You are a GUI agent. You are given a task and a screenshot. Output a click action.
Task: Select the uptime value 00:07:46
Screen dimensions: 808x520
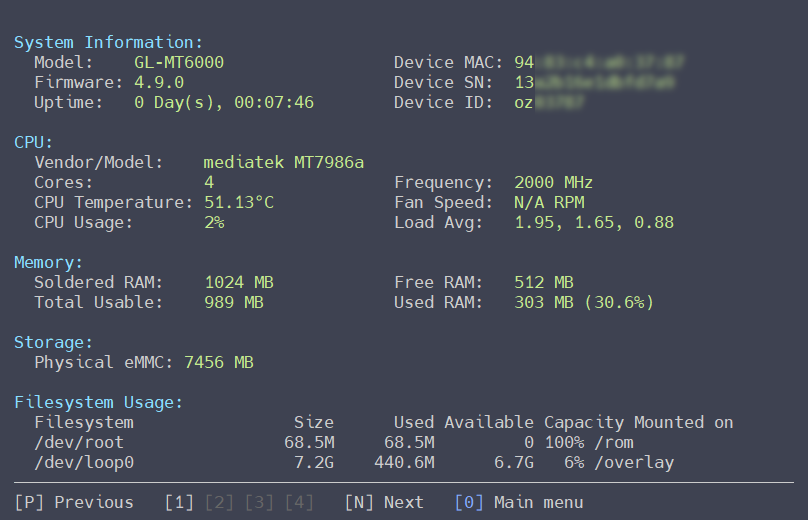pyautogui.click(x=274, y=103)
